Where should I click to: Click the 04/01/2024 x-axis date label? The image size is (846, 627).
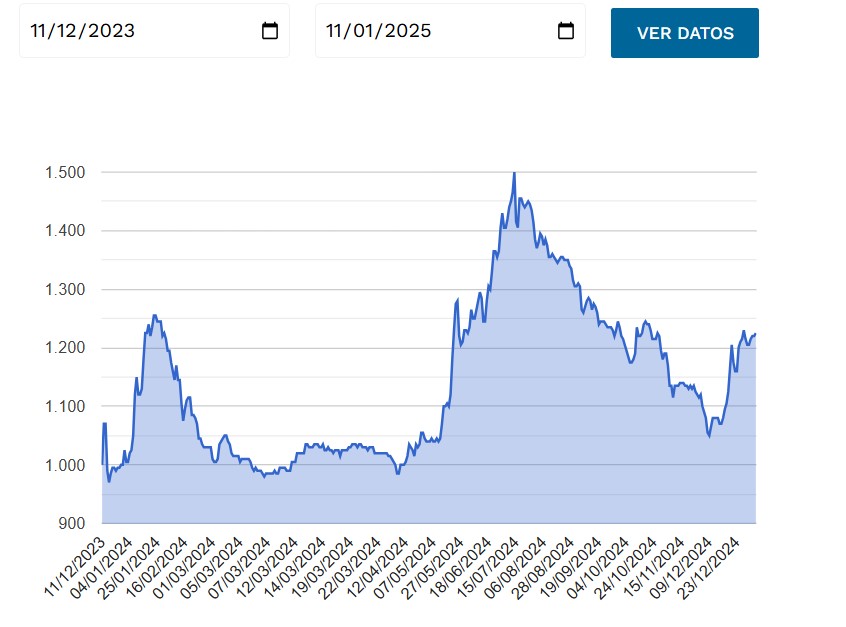pos(102,567)
